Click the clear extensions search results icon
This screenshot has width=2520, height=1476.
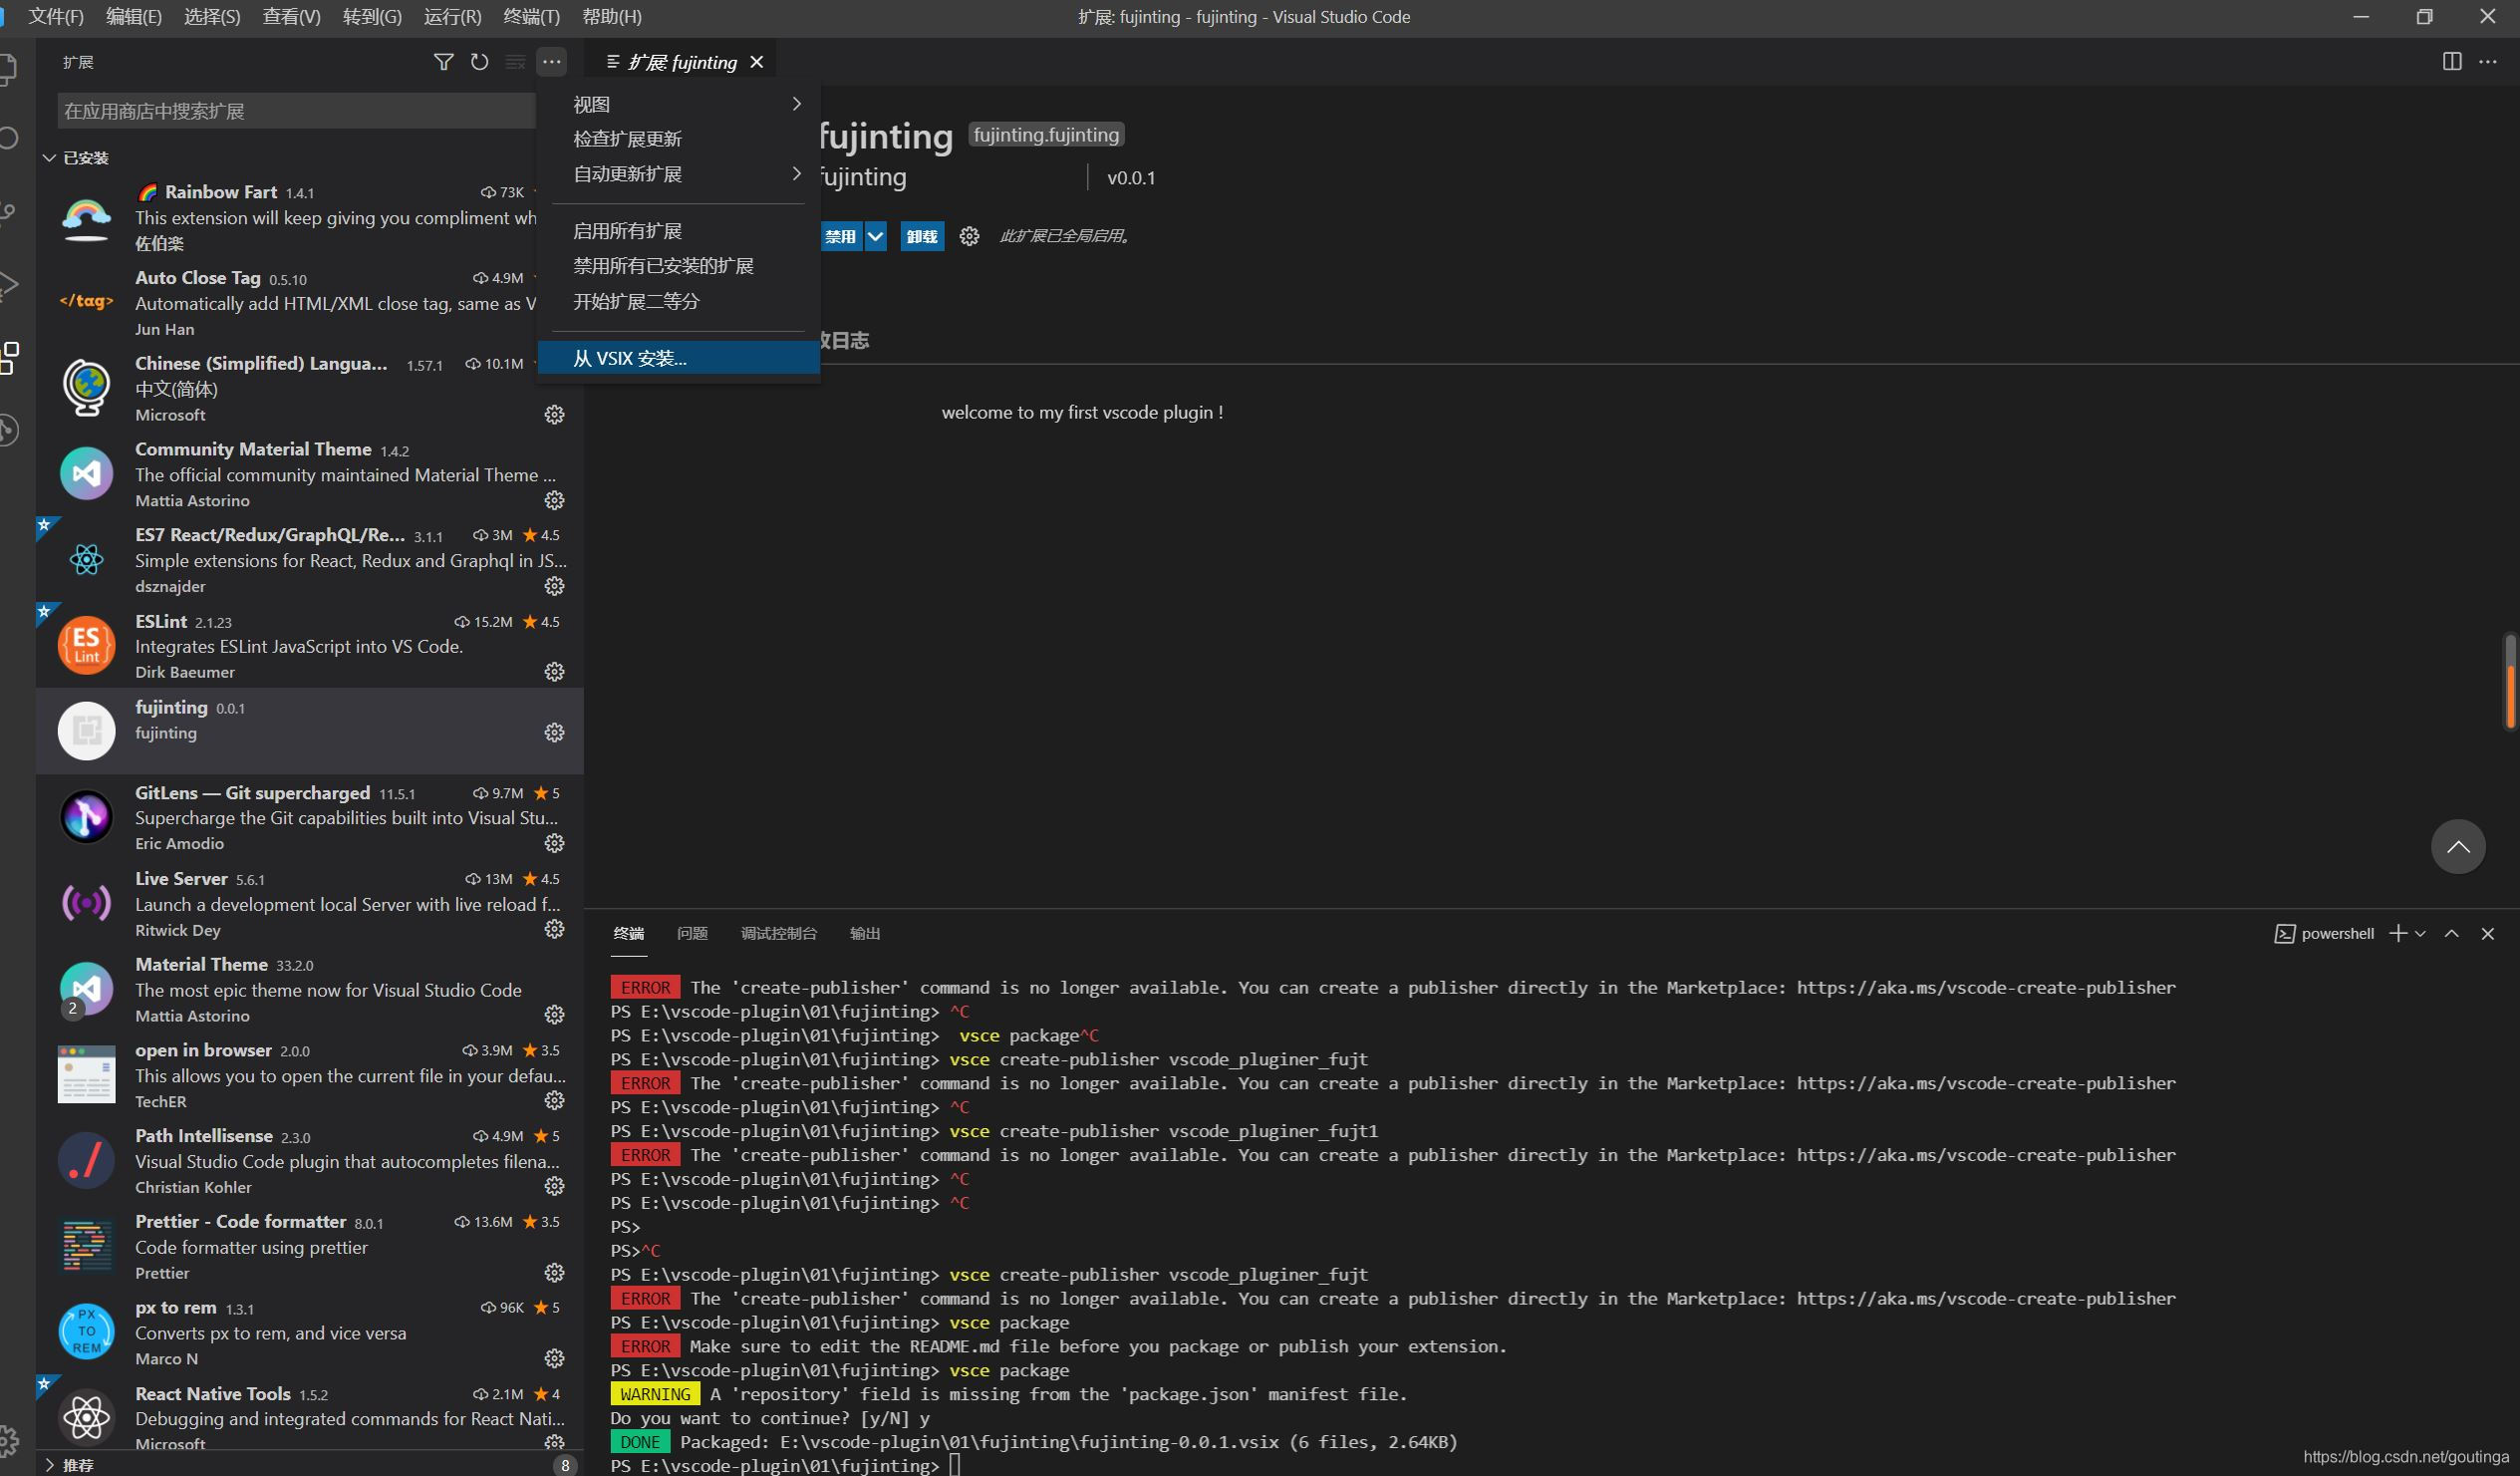[x=515, y=62]
